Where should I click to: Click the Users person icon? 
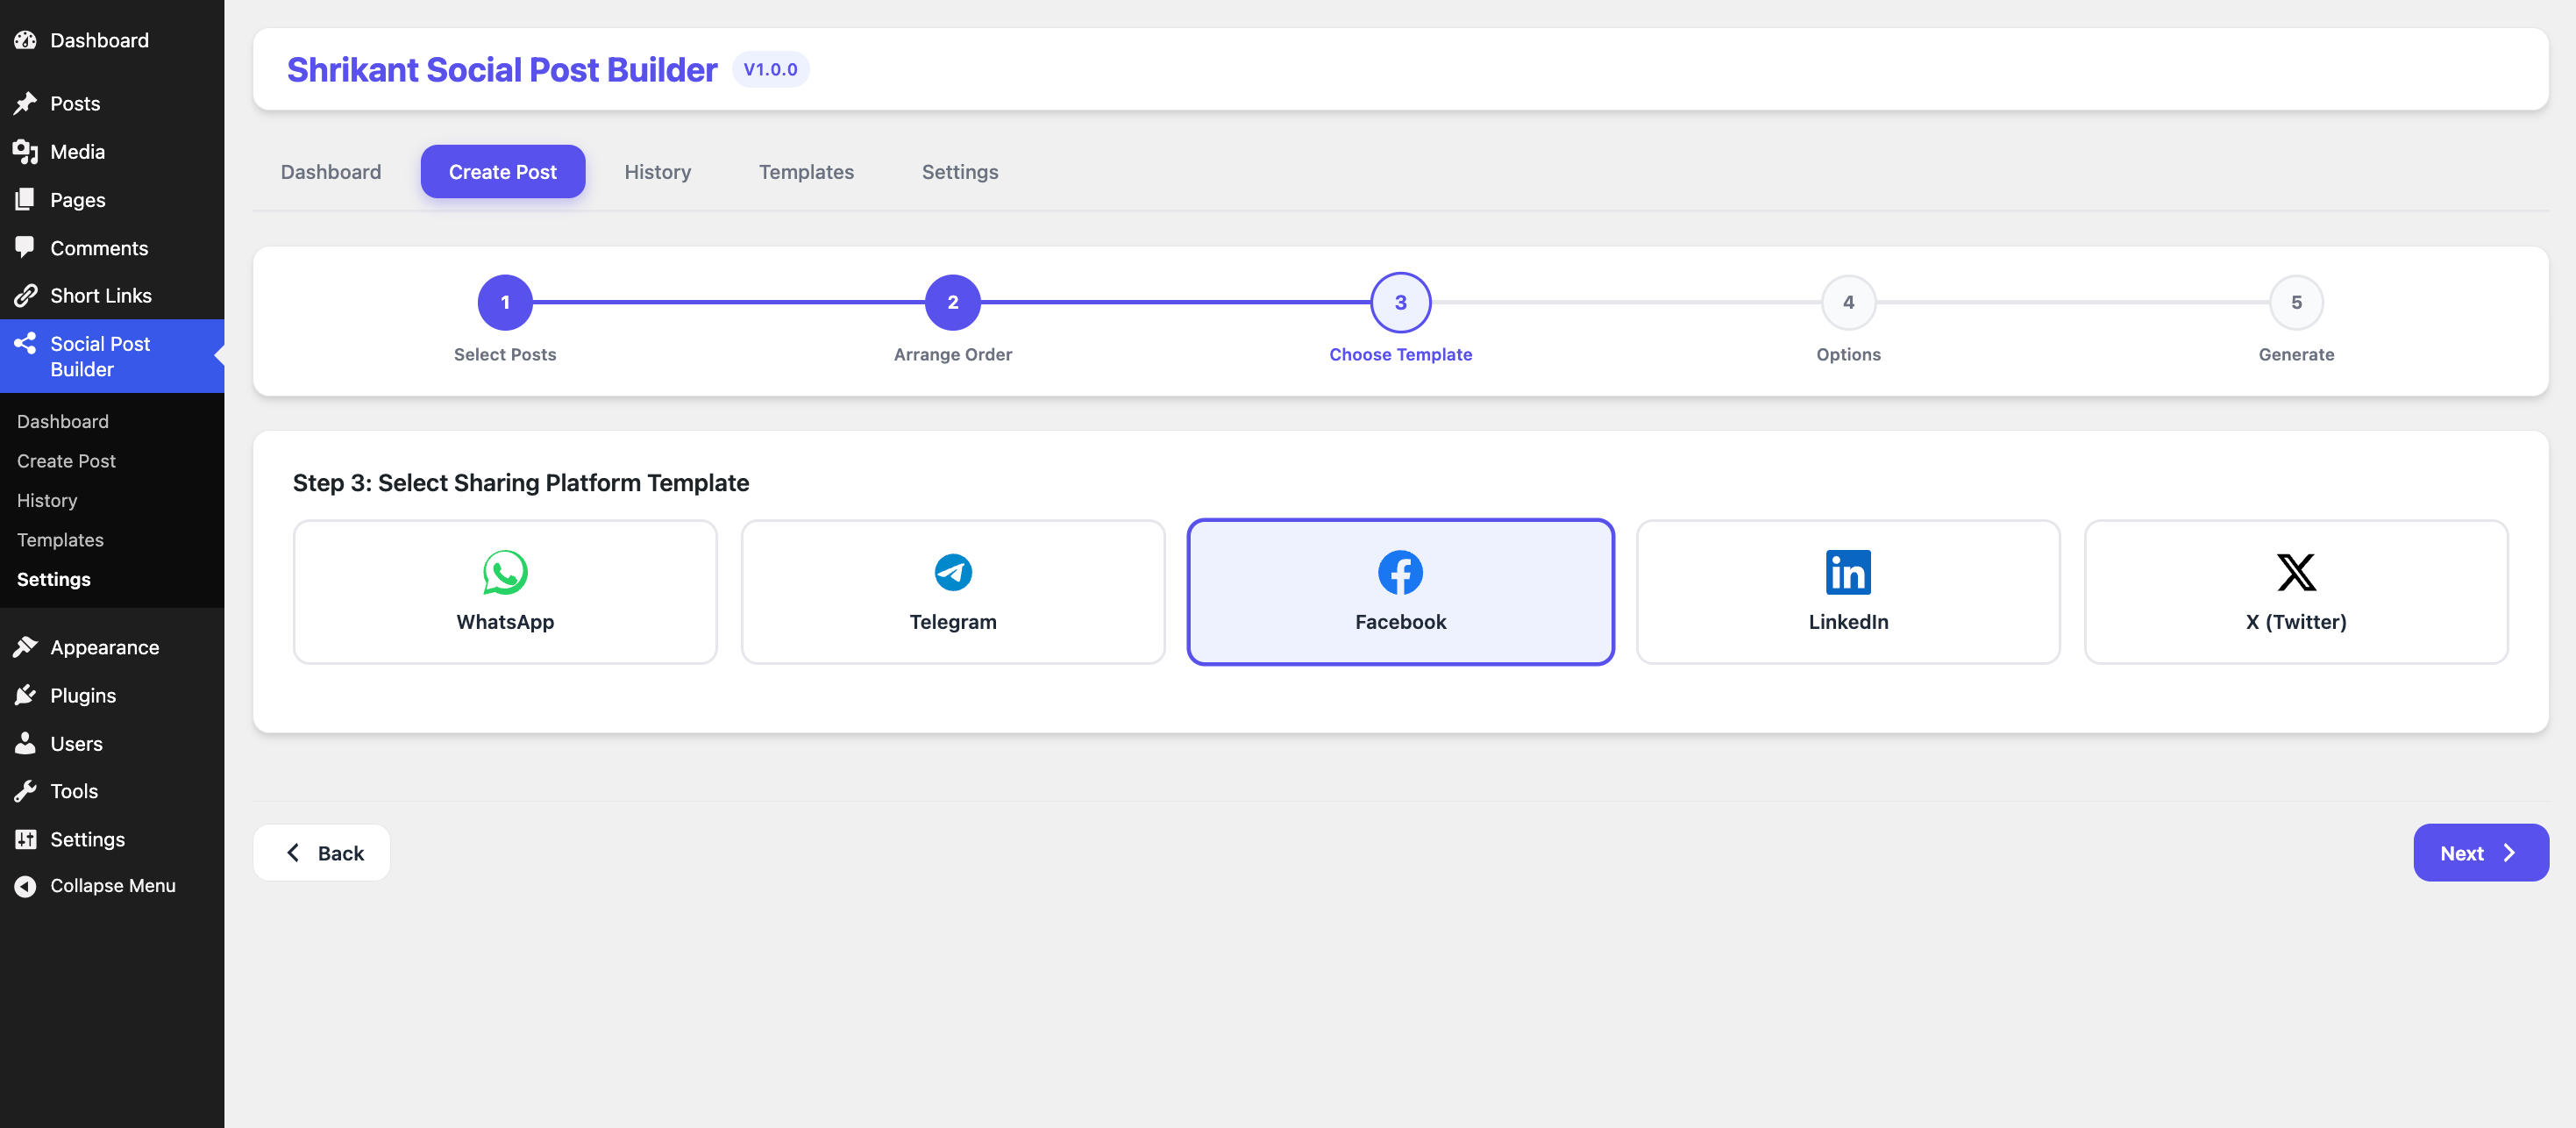pos(25,743)
